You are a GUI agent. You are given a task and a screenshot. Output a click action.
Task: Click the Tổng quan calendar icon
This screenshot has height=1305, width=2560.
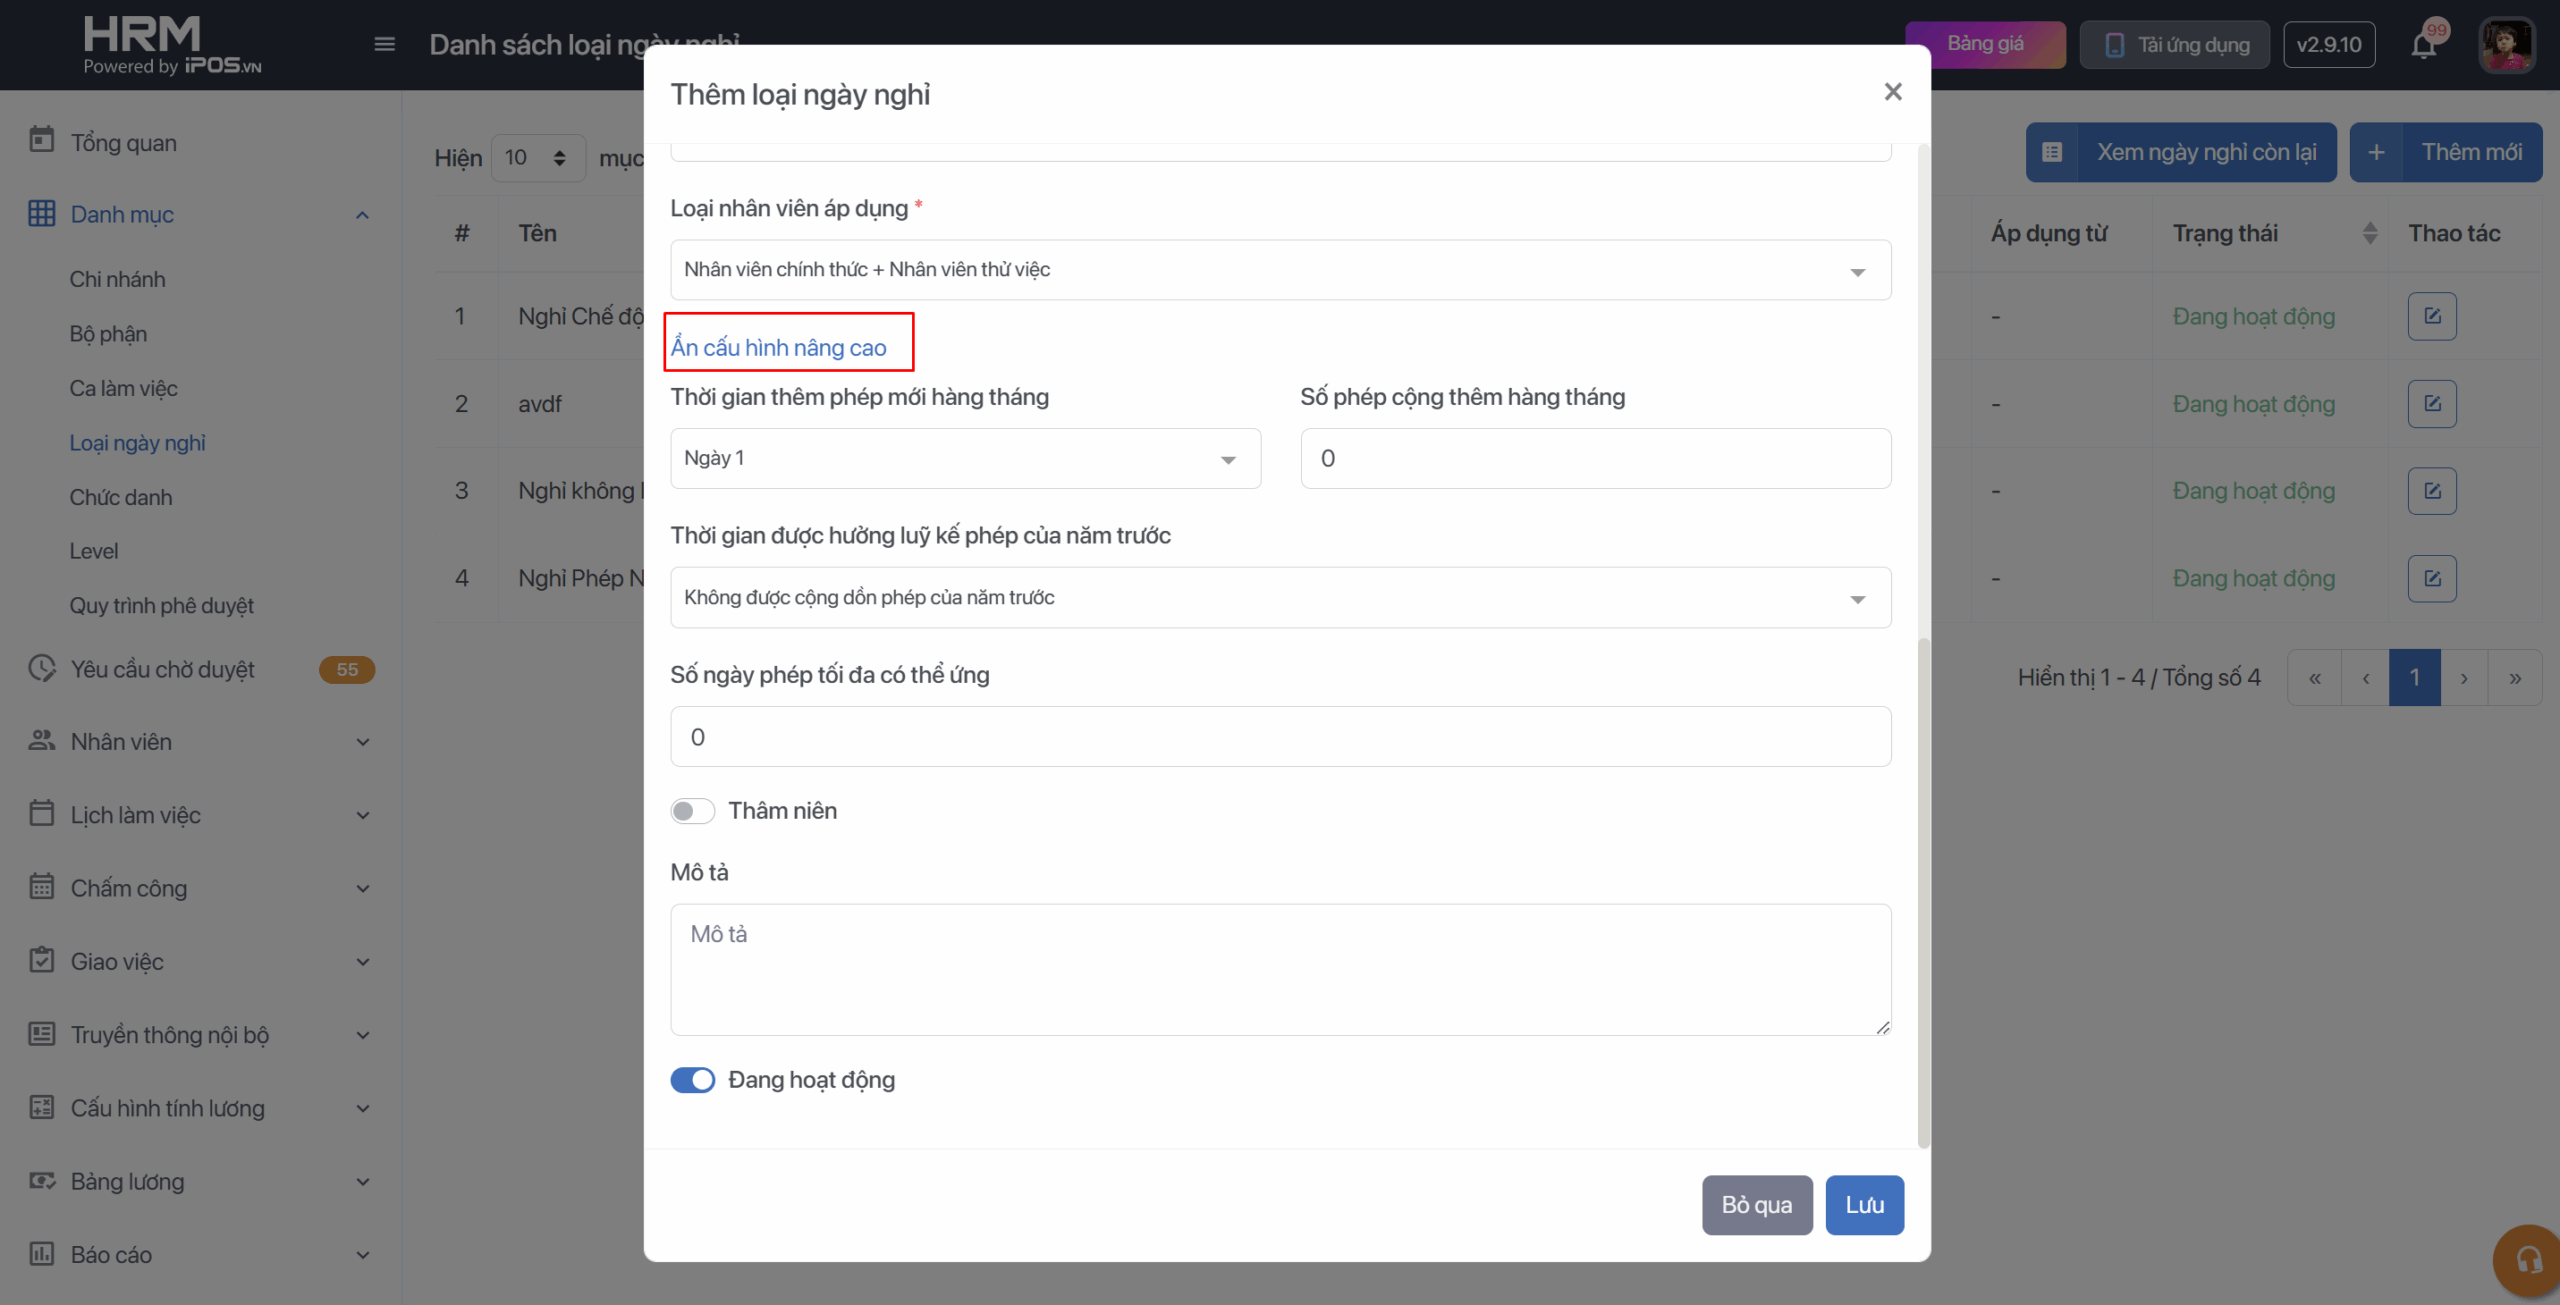(x=42, y=141)
